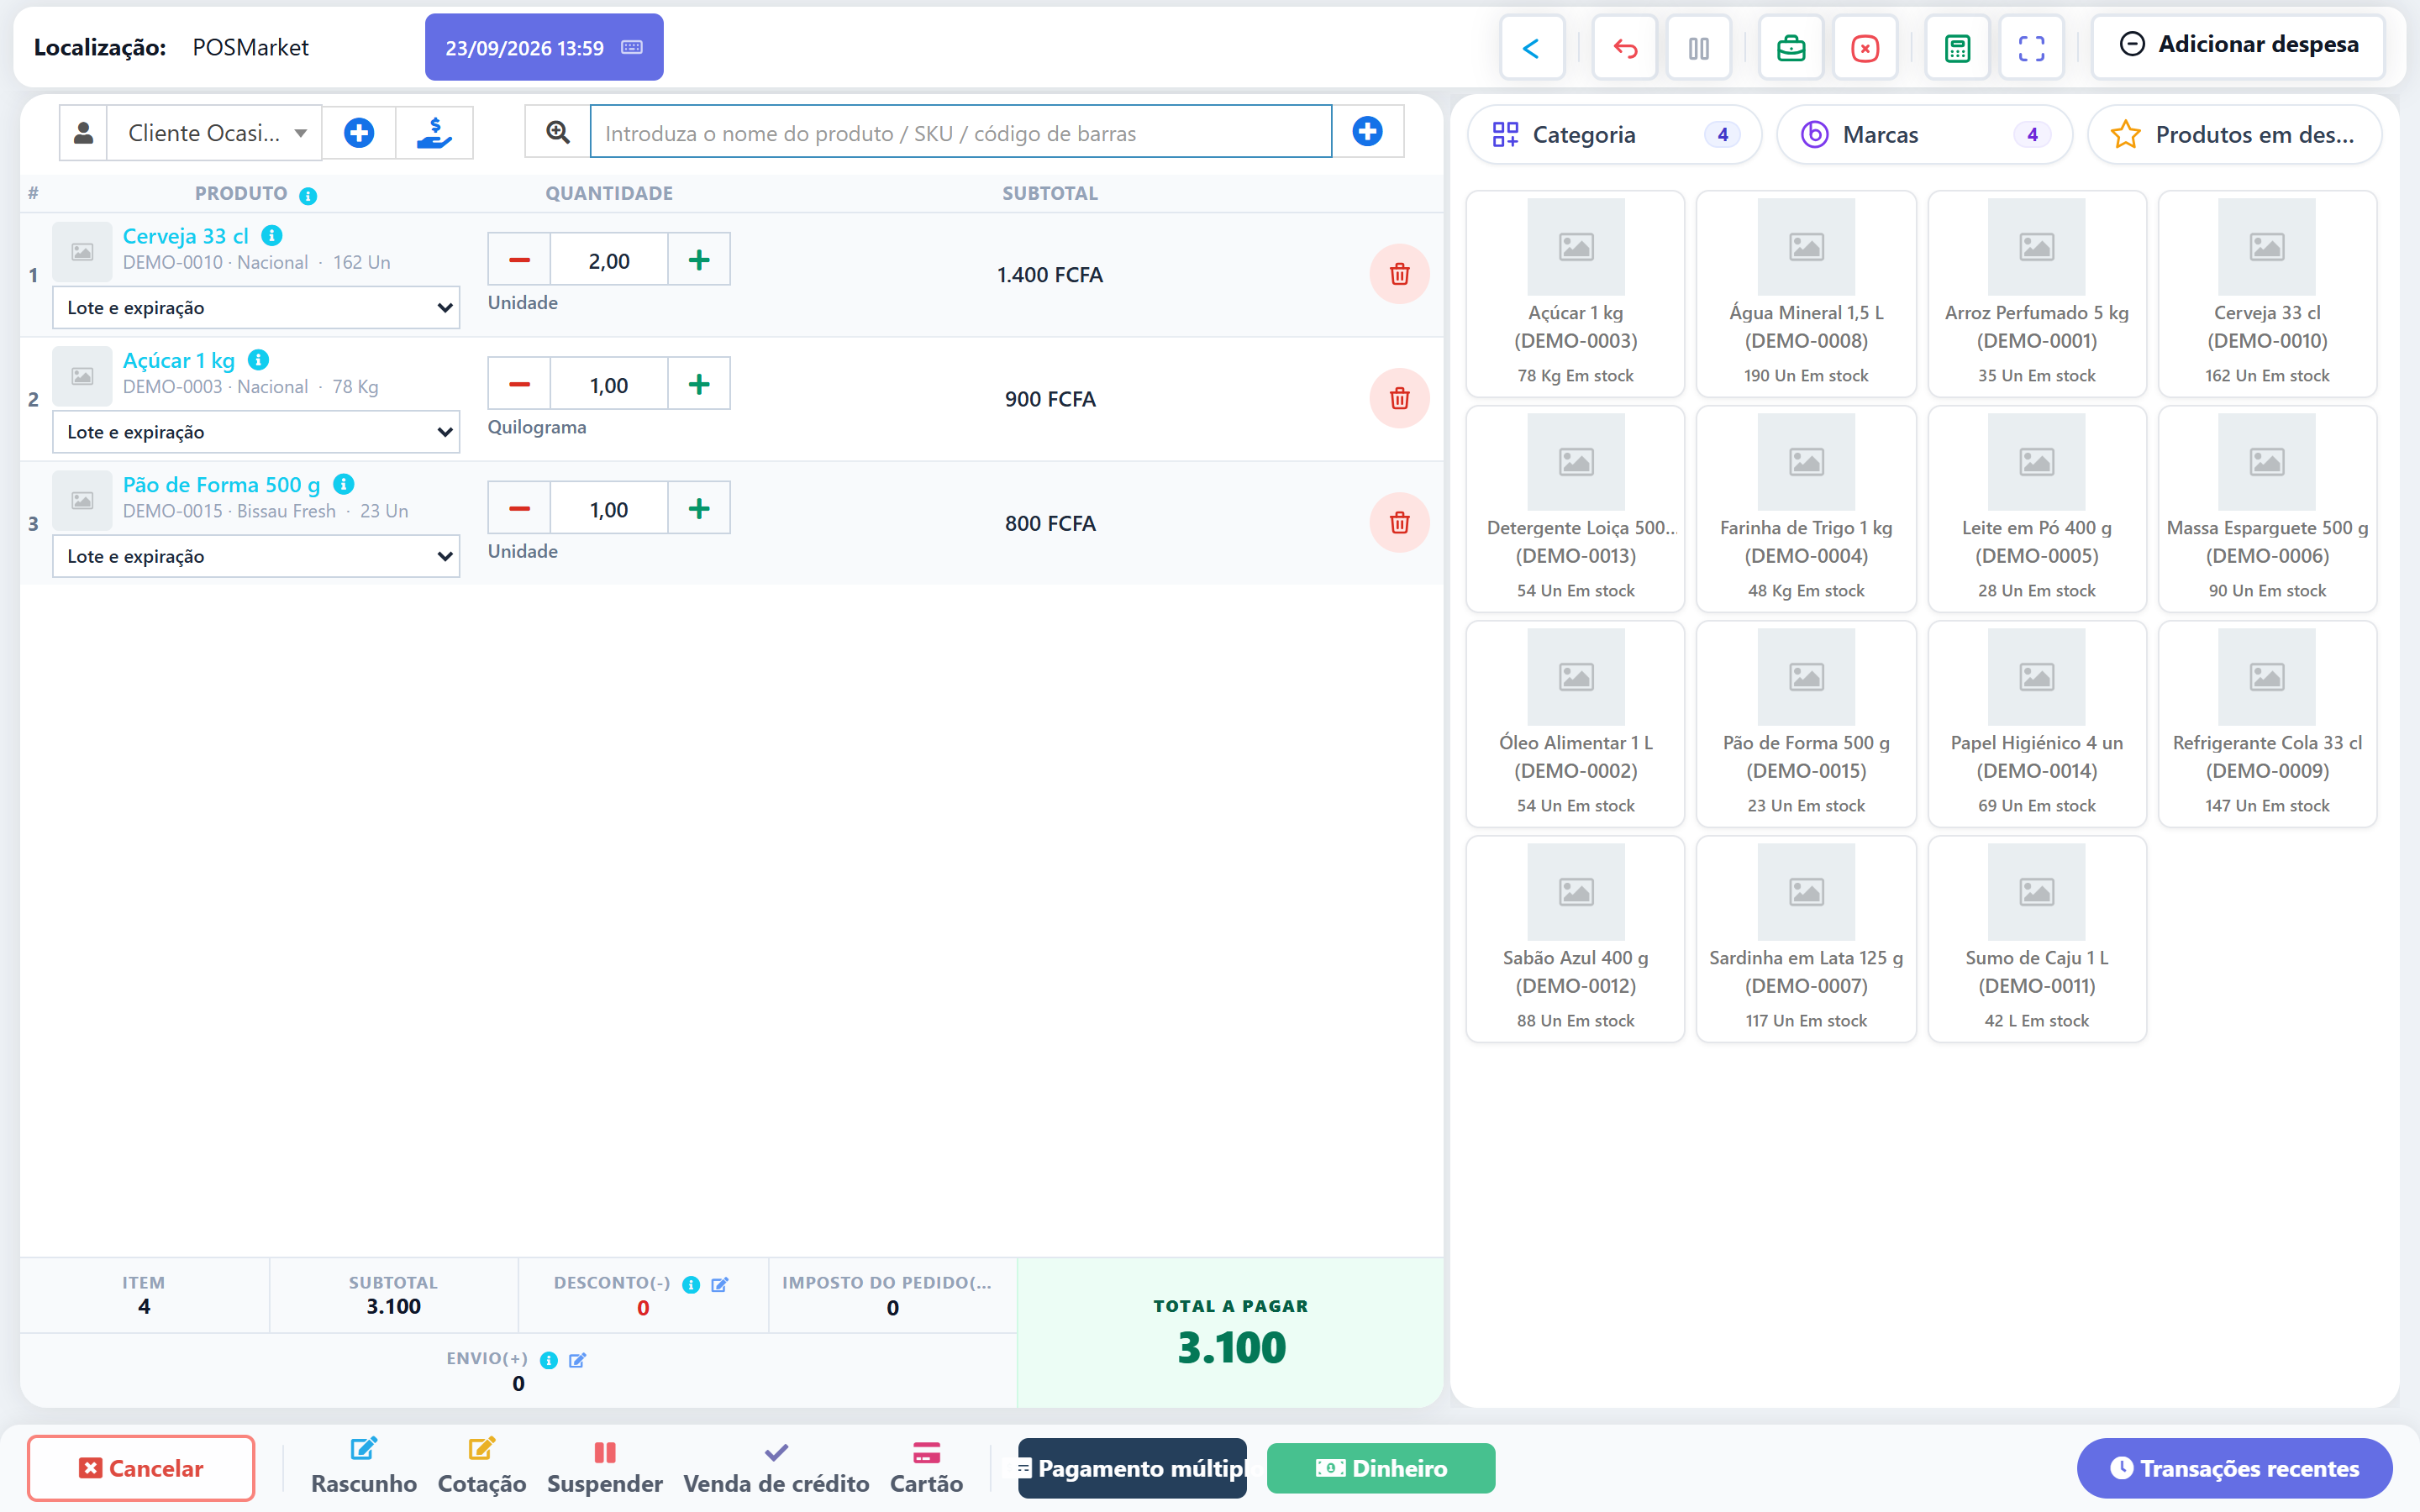2420x1512 pixels.
Task: Open Lote e expiração dropdown for Cerveja
Action: [x=256, y=307]
